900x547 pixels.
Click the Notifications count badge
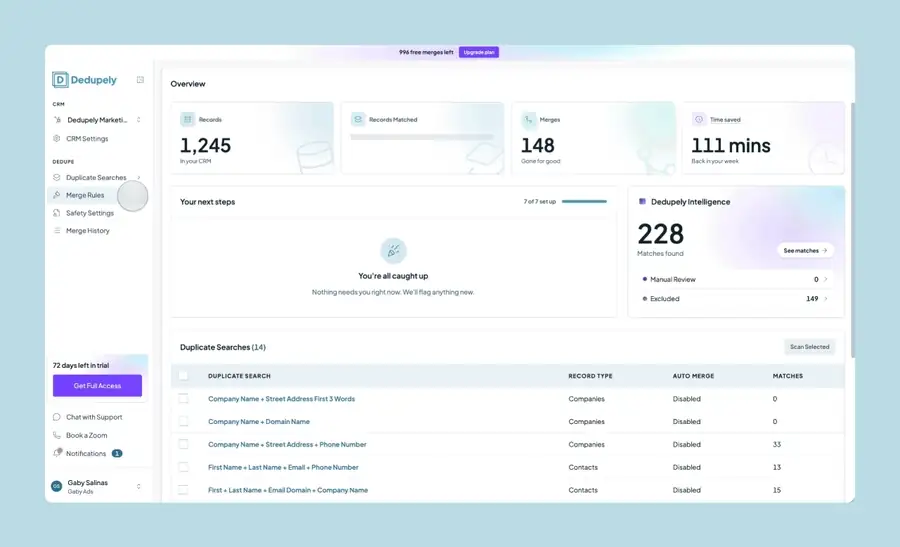pos(117,453)
